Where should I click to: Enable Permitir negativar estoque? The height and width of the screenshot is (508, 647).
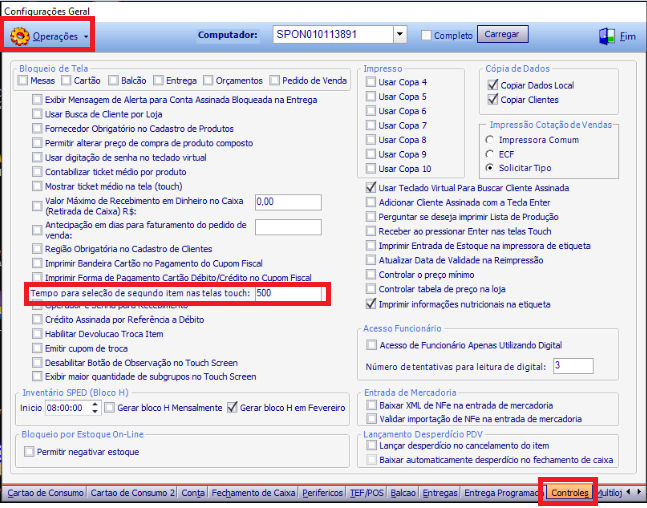29,451
